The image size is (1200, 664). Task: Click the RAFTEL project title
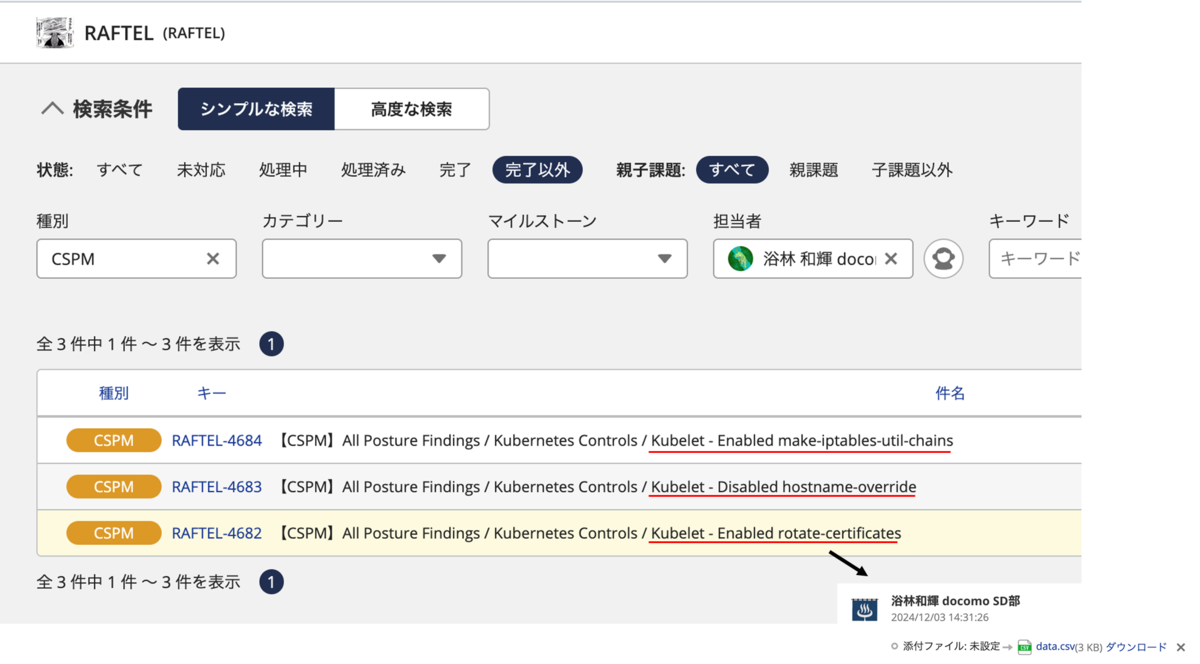(x=119, y=33)
